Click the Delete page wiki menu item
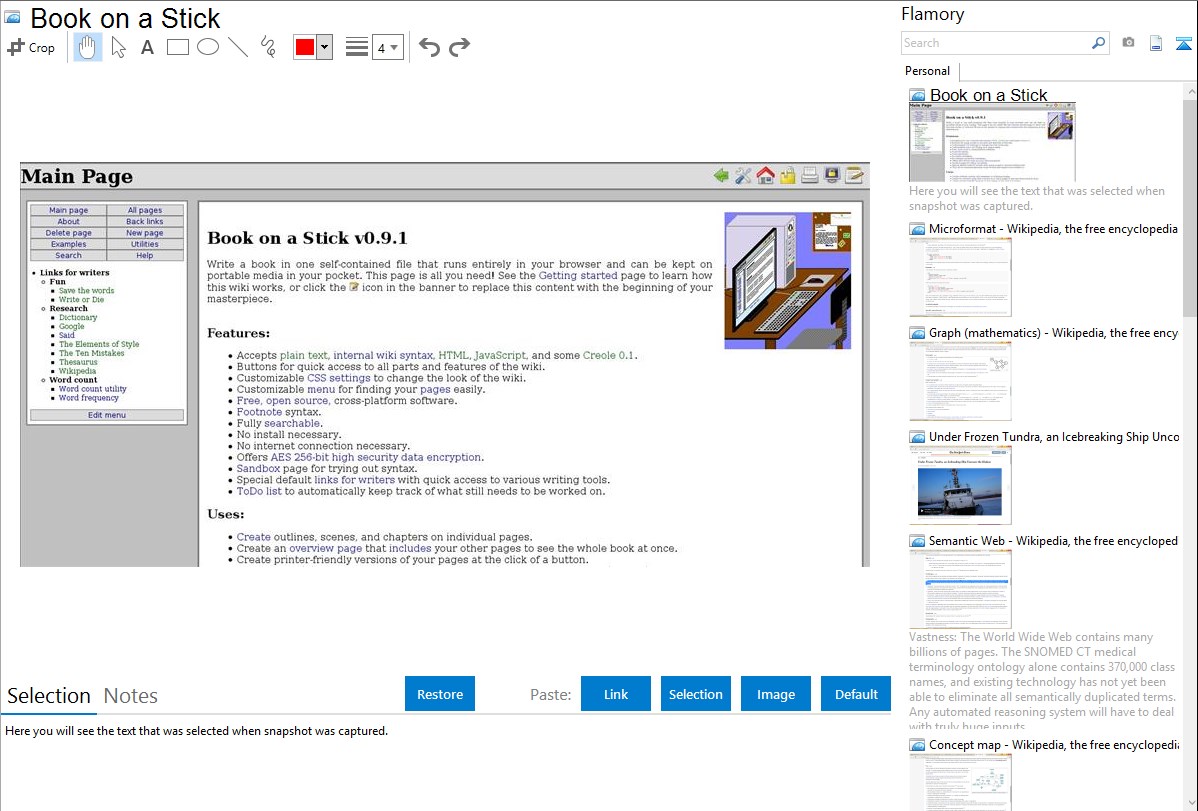This screenshot has width=1198, height=811. [68, 233]
